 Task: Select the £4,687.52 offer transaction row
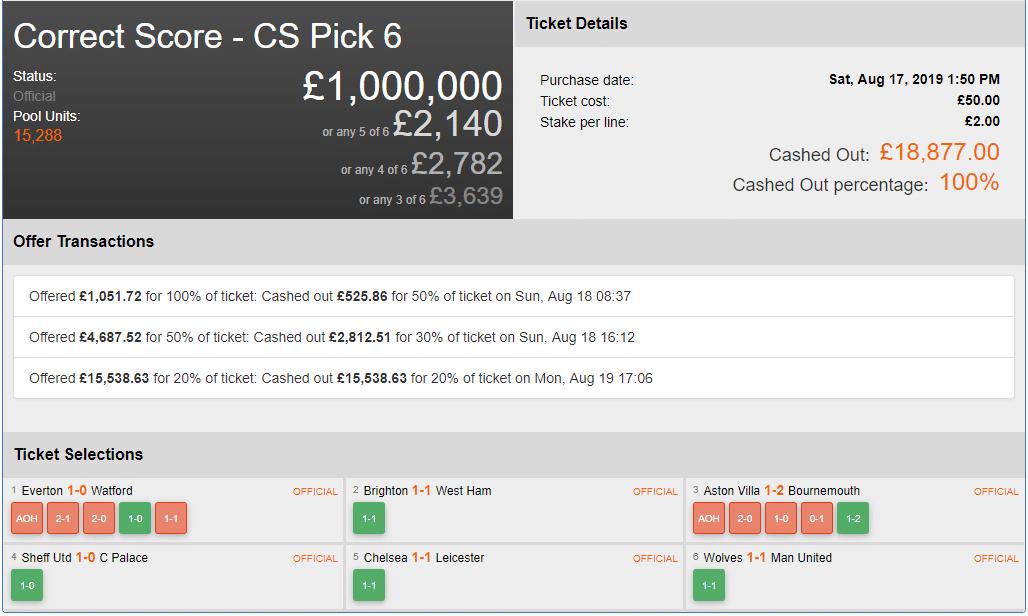coord(513,338)
